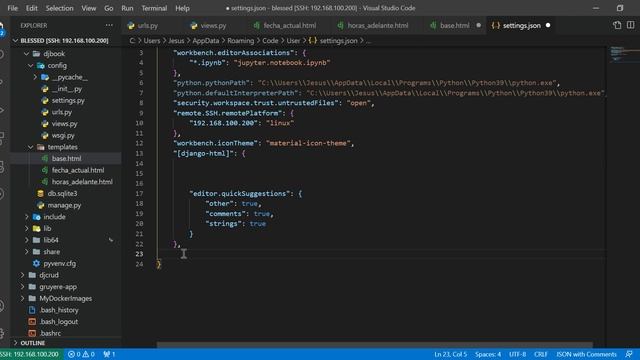Screen dimensions: 640x360
Task: Expand the MyDockerImages folder
Action: (x=22, y=298)
